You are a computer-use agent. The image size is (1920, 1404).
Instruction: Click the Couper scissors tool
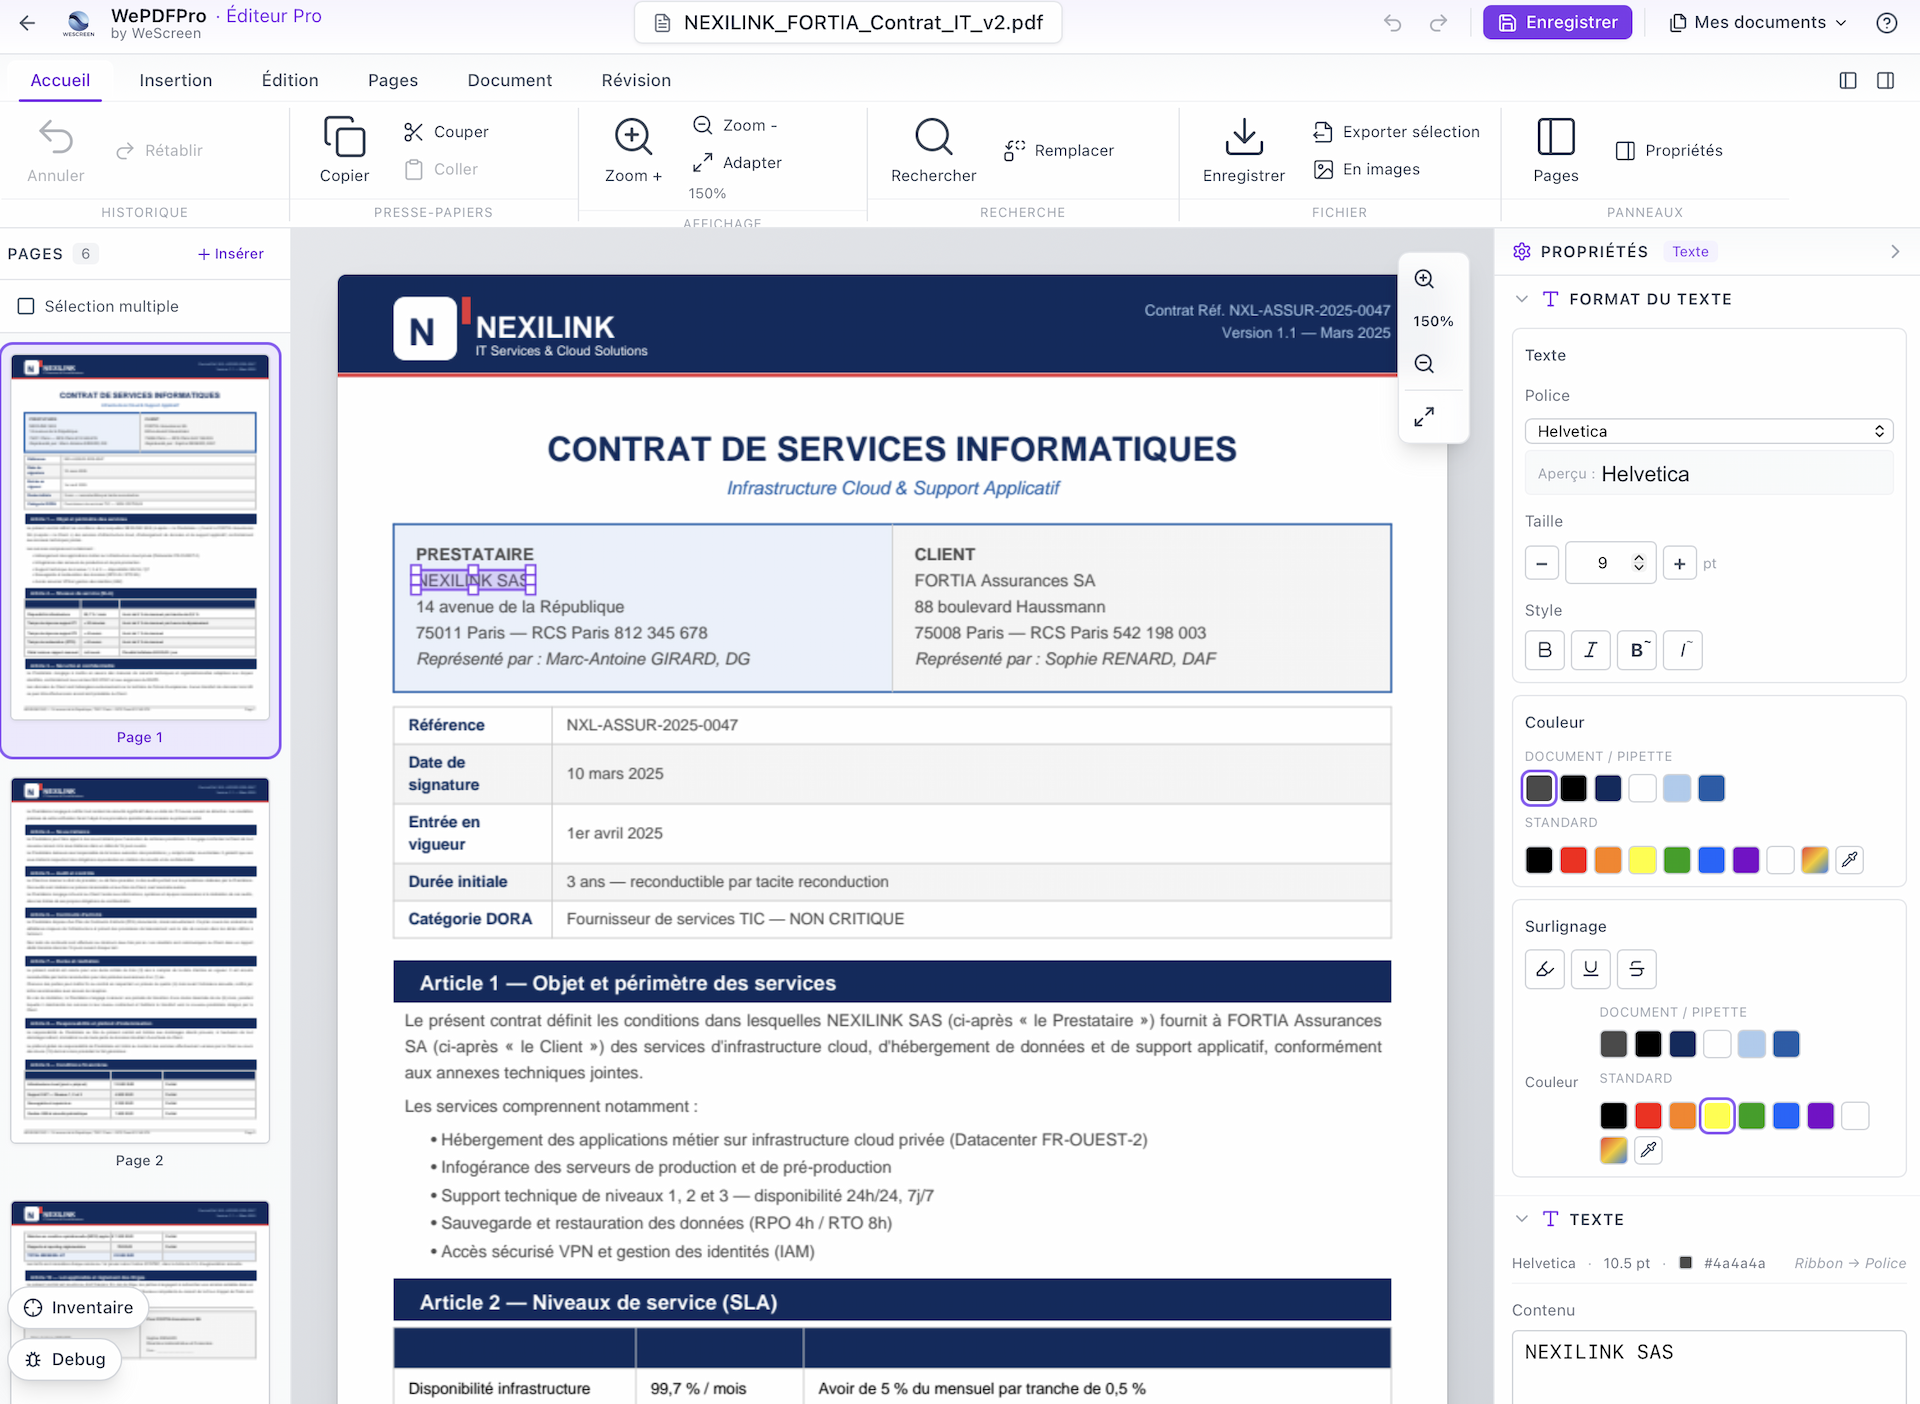[446, 131]
